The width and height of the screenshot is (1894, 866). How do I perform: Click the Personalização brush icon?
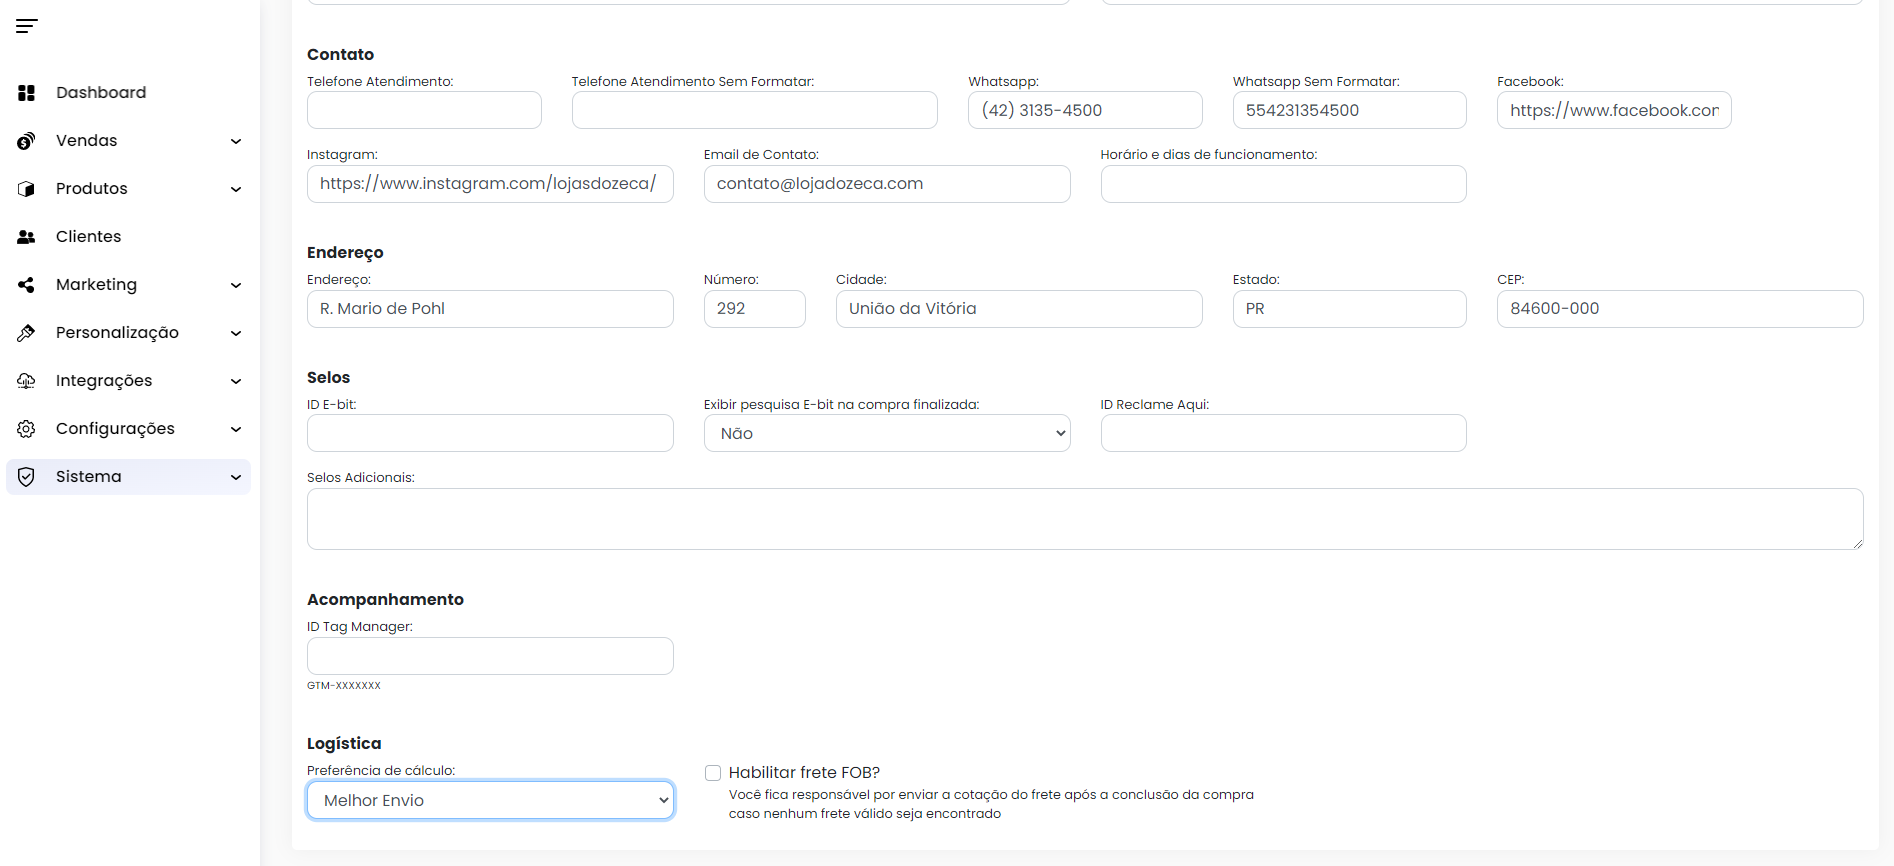tap(27, 333)
